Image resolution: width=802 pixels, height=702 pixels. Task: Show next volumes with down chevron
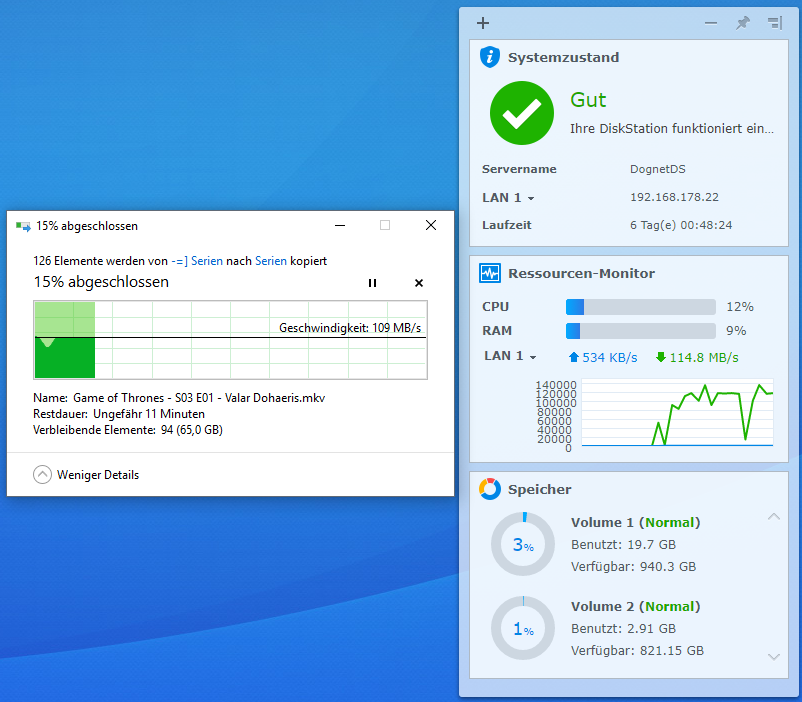click(x=774, y=656)
